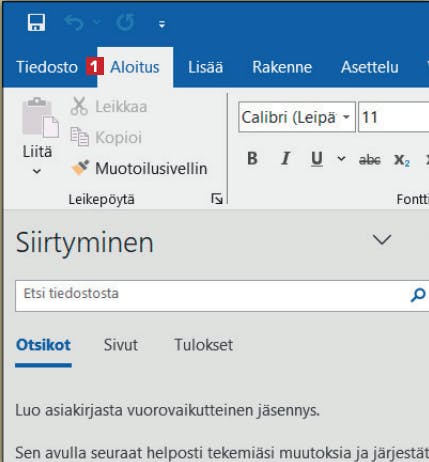Select the Muotoilusivellin format painter
Viewport: 429px width, 462px height.
(139, 168)
